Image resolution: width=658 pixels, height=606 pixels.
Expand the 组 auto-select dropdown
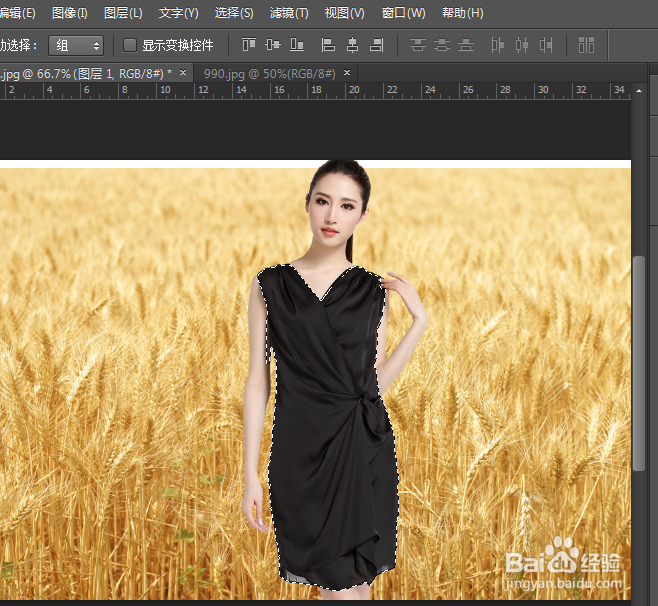pos(76,45)
